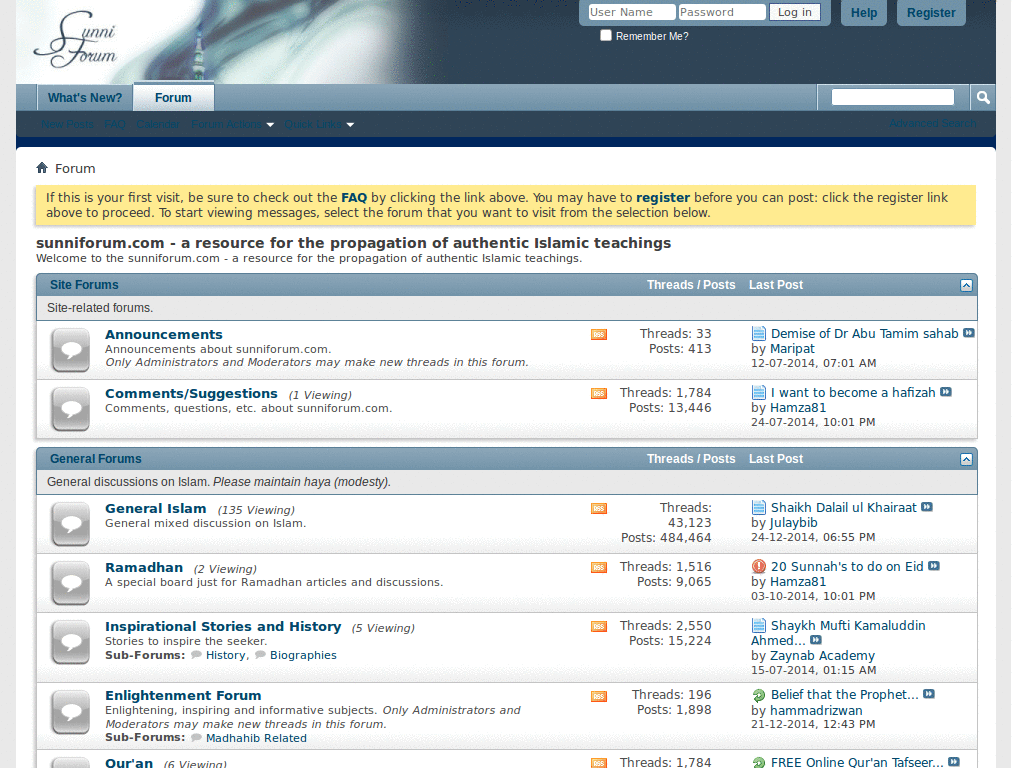1024x768 pixels.
Task: Select the Forum tab
Action: pyautogui.click(x=173, y=98)
